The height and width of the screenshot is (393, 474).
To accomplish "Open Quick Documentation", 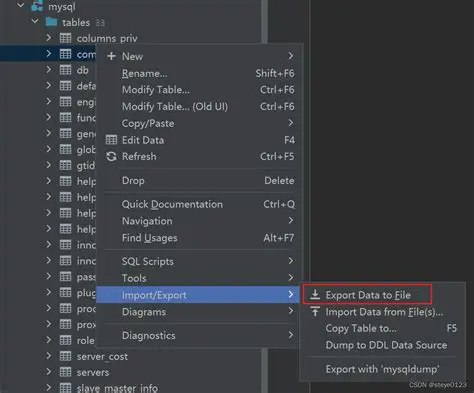I will click(199, 204).
